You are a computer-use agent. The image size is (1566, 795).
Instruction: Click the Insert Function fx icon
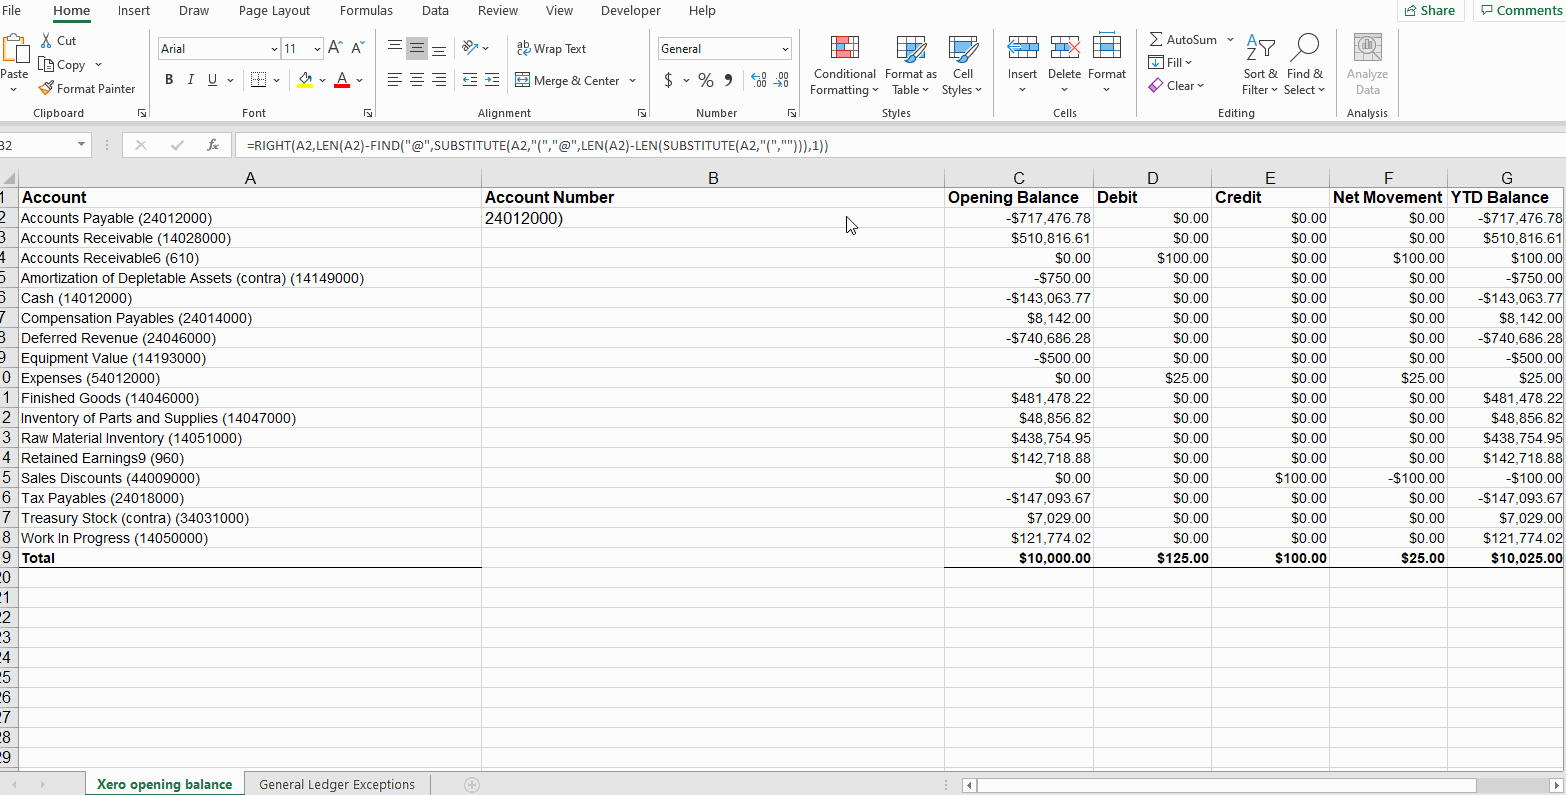click(213, 145)
